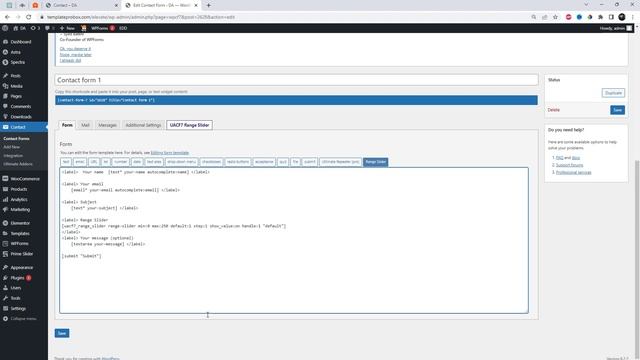Viewport: 640px width, 360px height.
Task: Select the contact form shortcode field
Action: click(x=296, y=100)
